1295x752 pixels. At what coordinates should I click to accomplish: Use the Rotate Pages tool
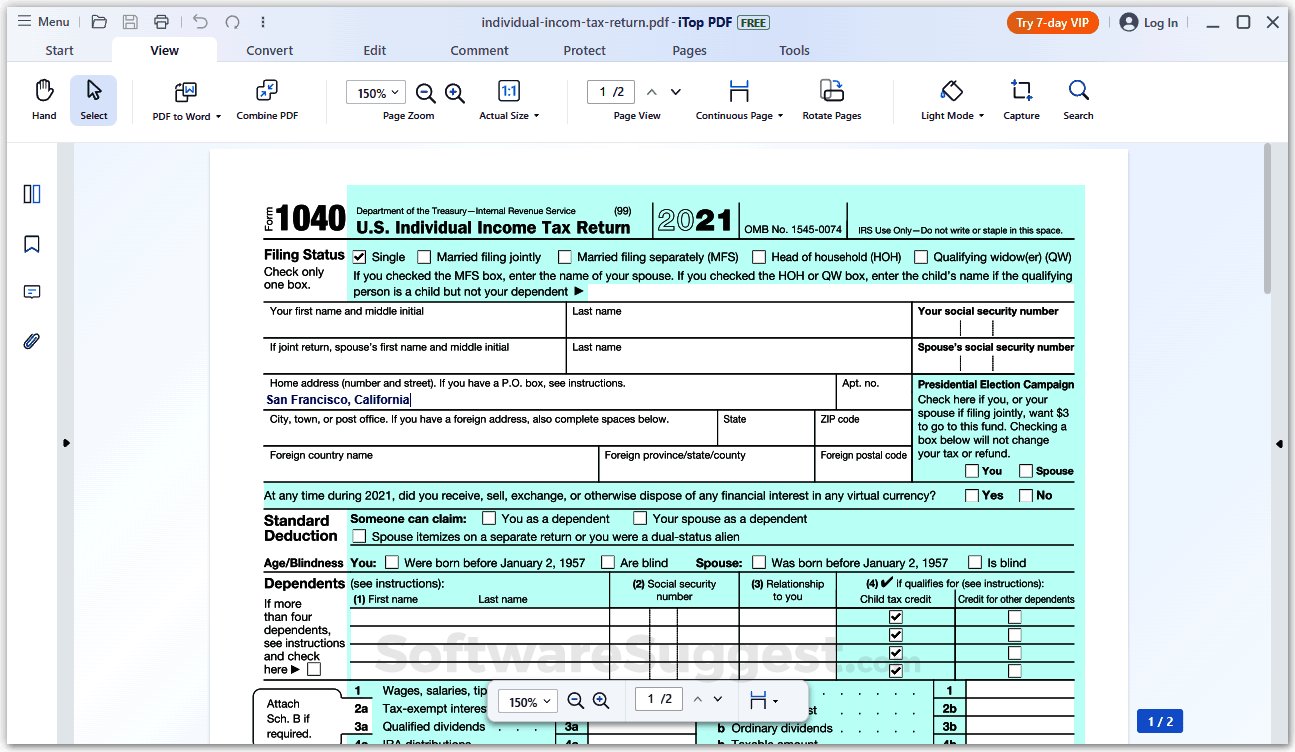(831, 98)
